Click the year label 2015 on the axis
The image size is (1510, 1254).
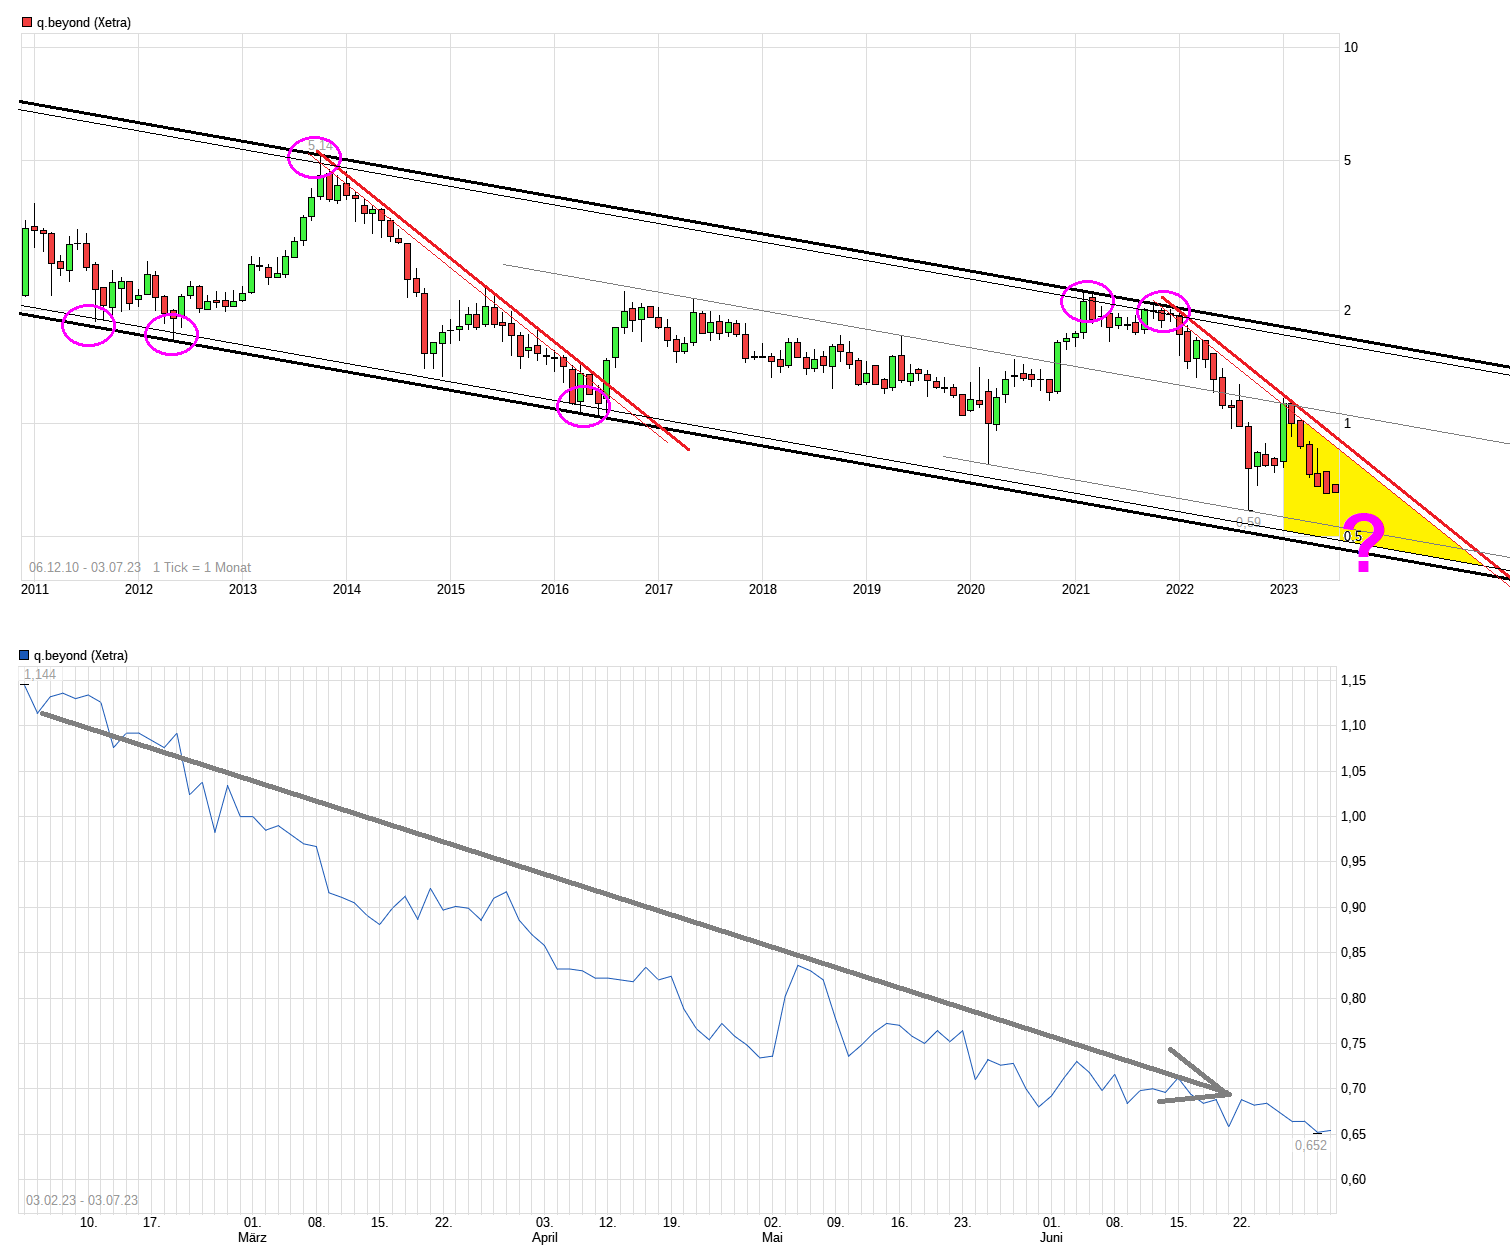click(x=451, y=589)
